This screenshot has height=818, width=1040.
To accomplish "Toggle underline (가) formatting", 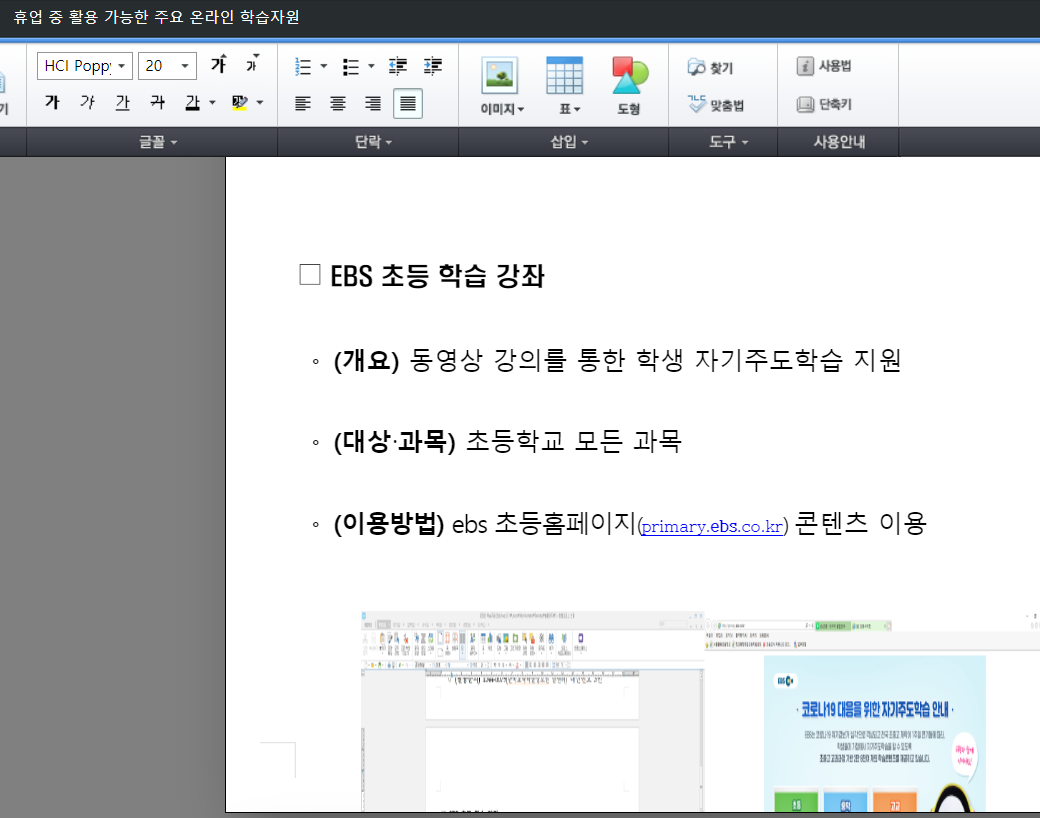I will 123,102.
